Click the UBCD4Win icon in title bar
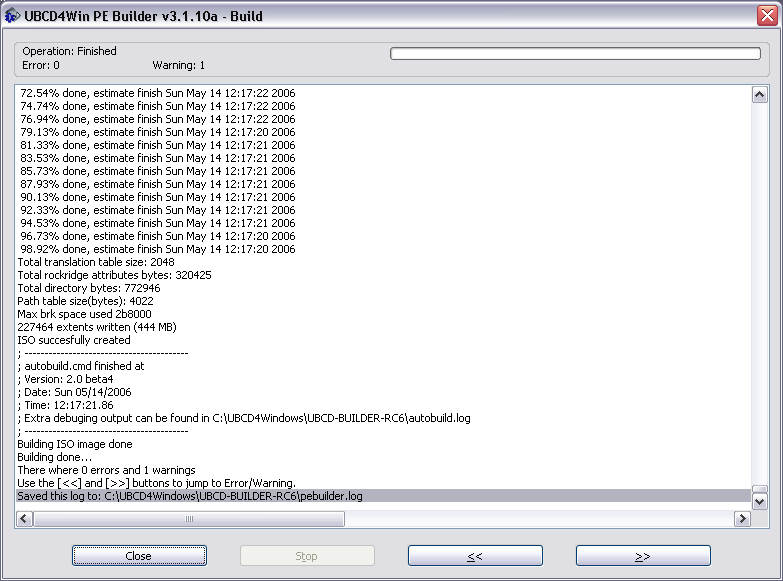This screenshot has width=783, height=581. click(x=12, y=14)
